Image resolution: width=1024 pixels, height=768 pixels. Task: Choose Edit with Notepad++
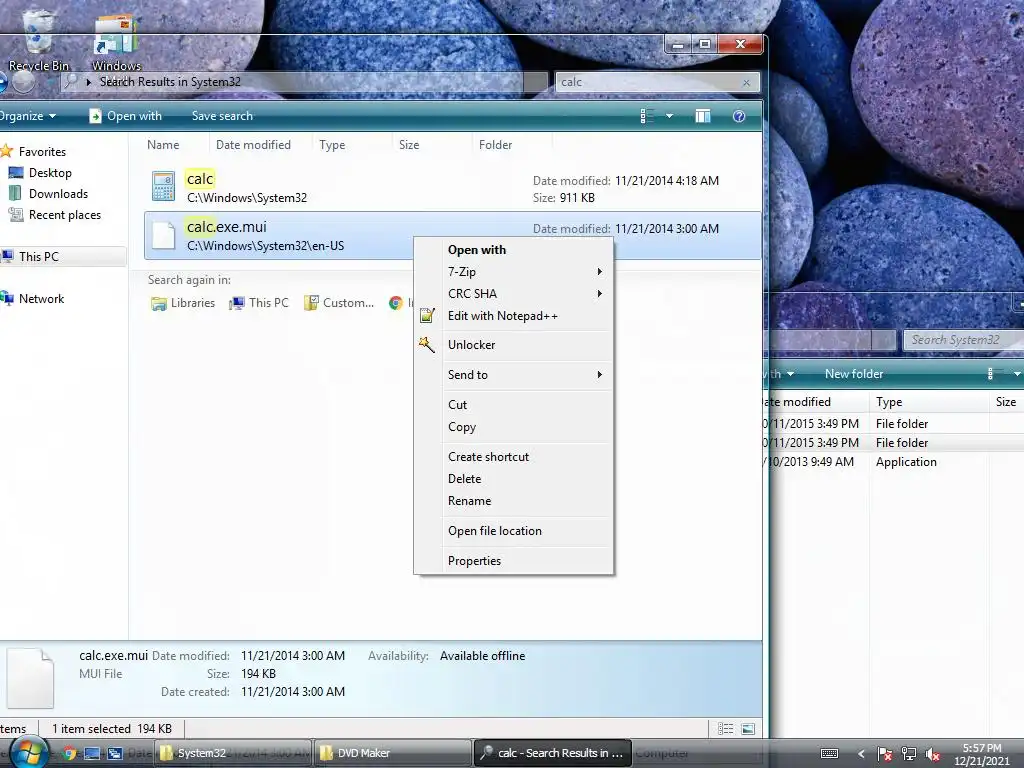514,316
